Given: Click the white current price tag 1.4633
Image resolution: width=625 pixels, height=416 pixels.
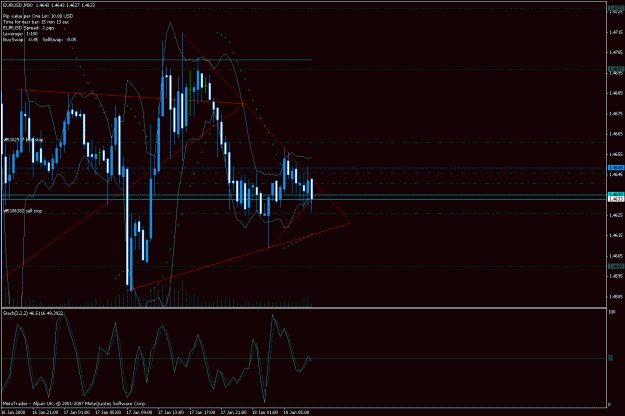Looking at the screenshot, I should [616, 198].
